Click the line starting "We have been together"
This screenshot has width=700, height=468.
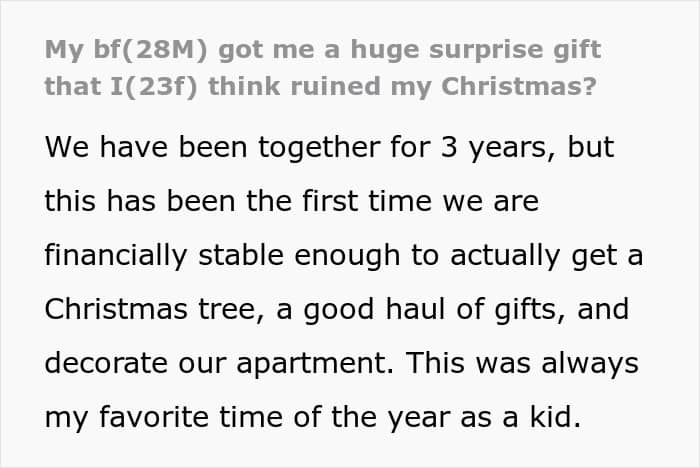tap(329, 147)
